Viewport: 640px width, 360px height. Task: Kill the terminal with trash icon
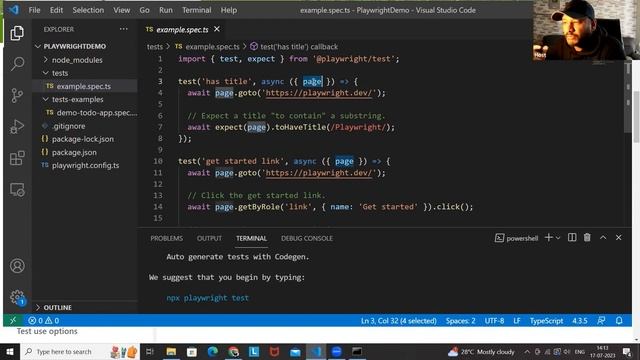587,238
